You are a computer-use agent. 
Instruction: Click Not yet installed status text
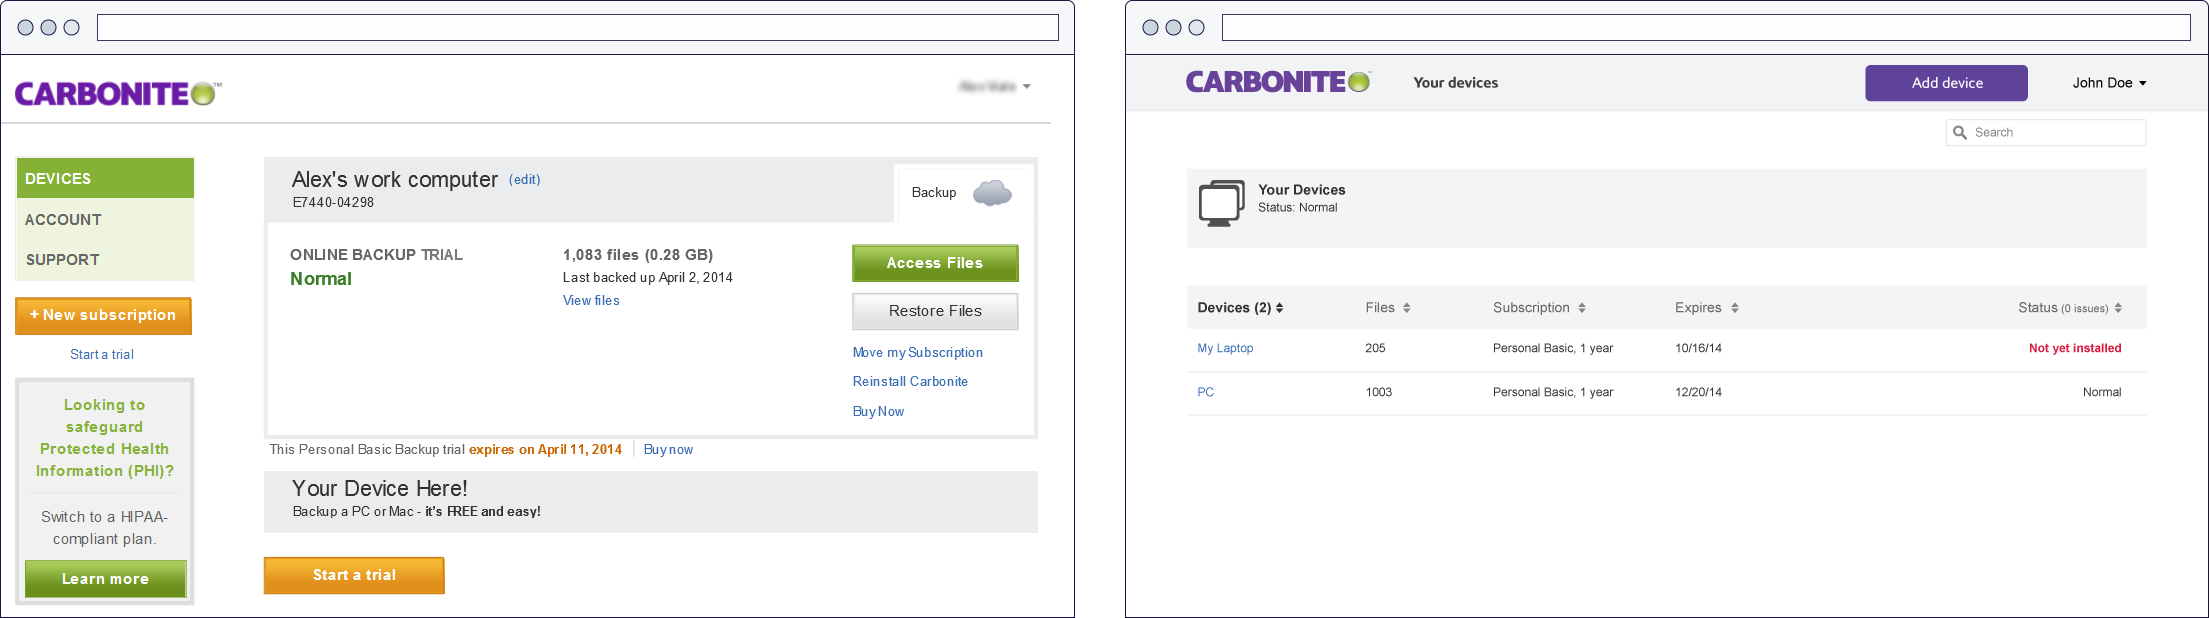[x=2075, y=348]
